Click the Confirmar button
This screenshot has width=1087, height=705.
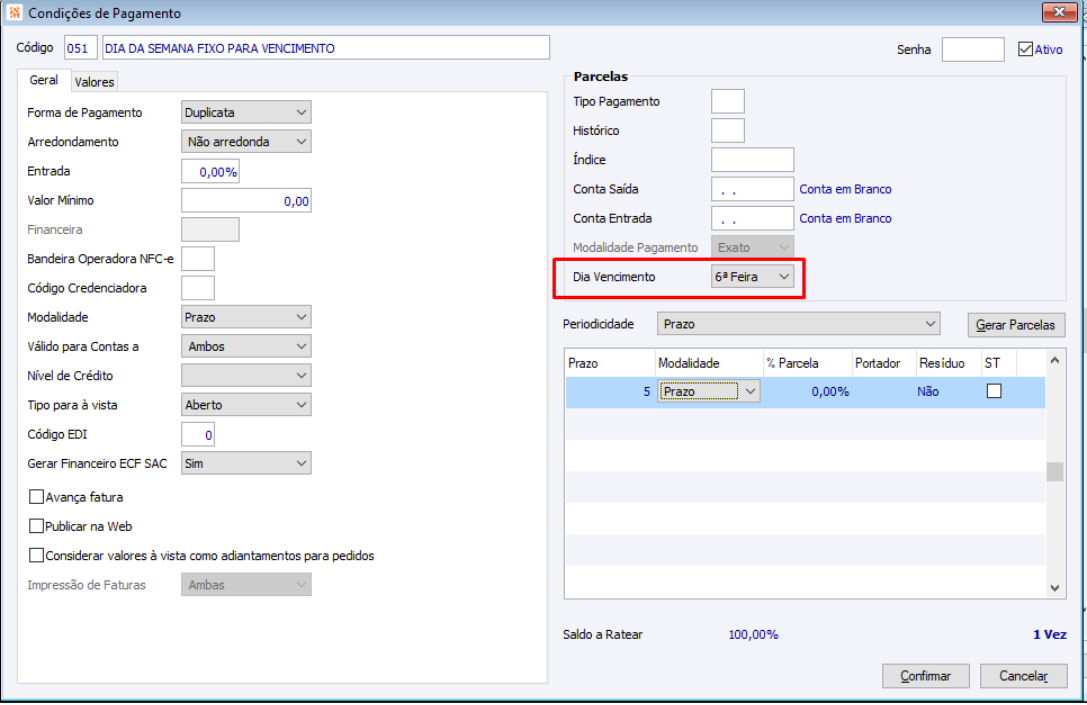point(925,676)
